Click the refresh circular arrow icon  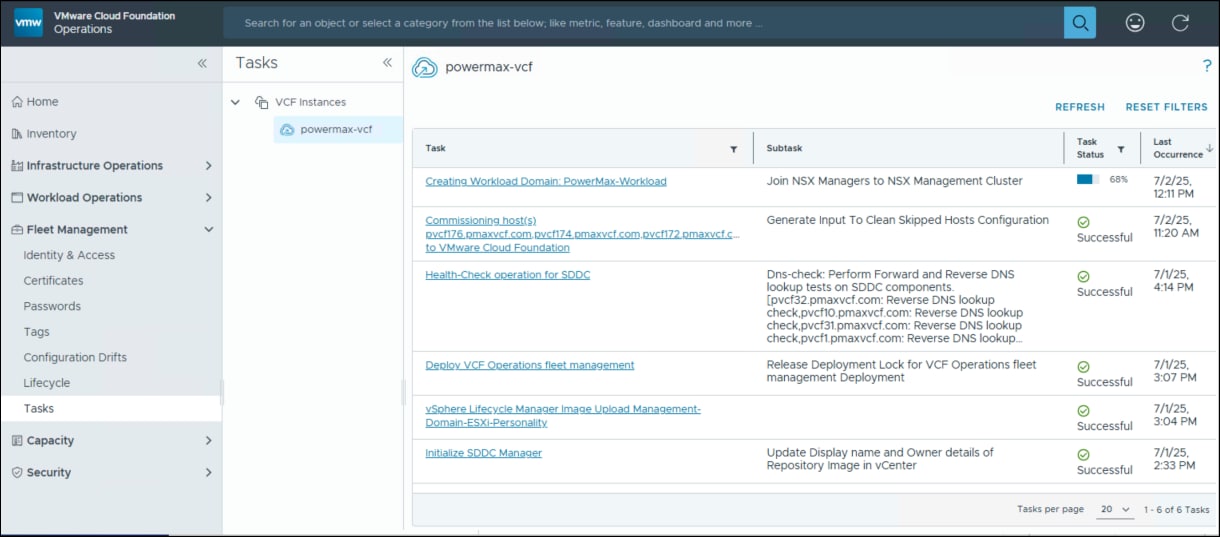pos(1180,22)
